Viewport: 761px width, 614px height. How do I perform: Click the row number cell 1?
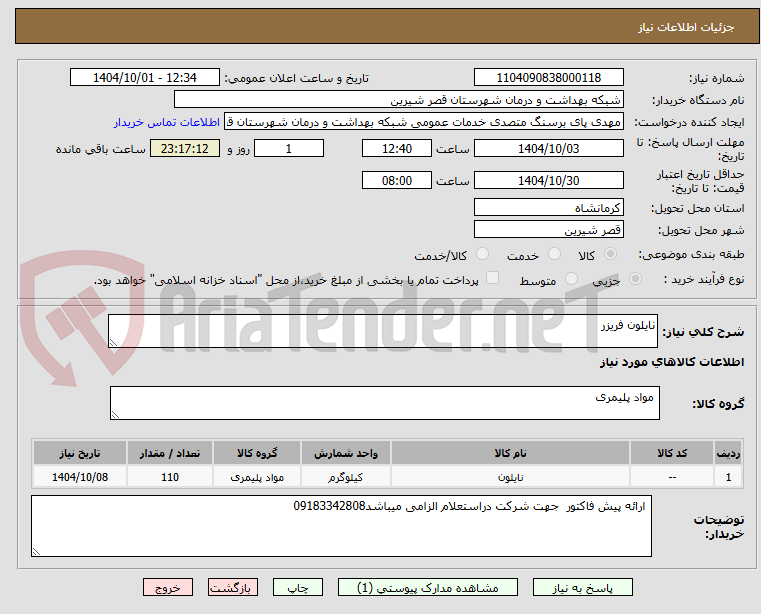[x=728, y=478]
